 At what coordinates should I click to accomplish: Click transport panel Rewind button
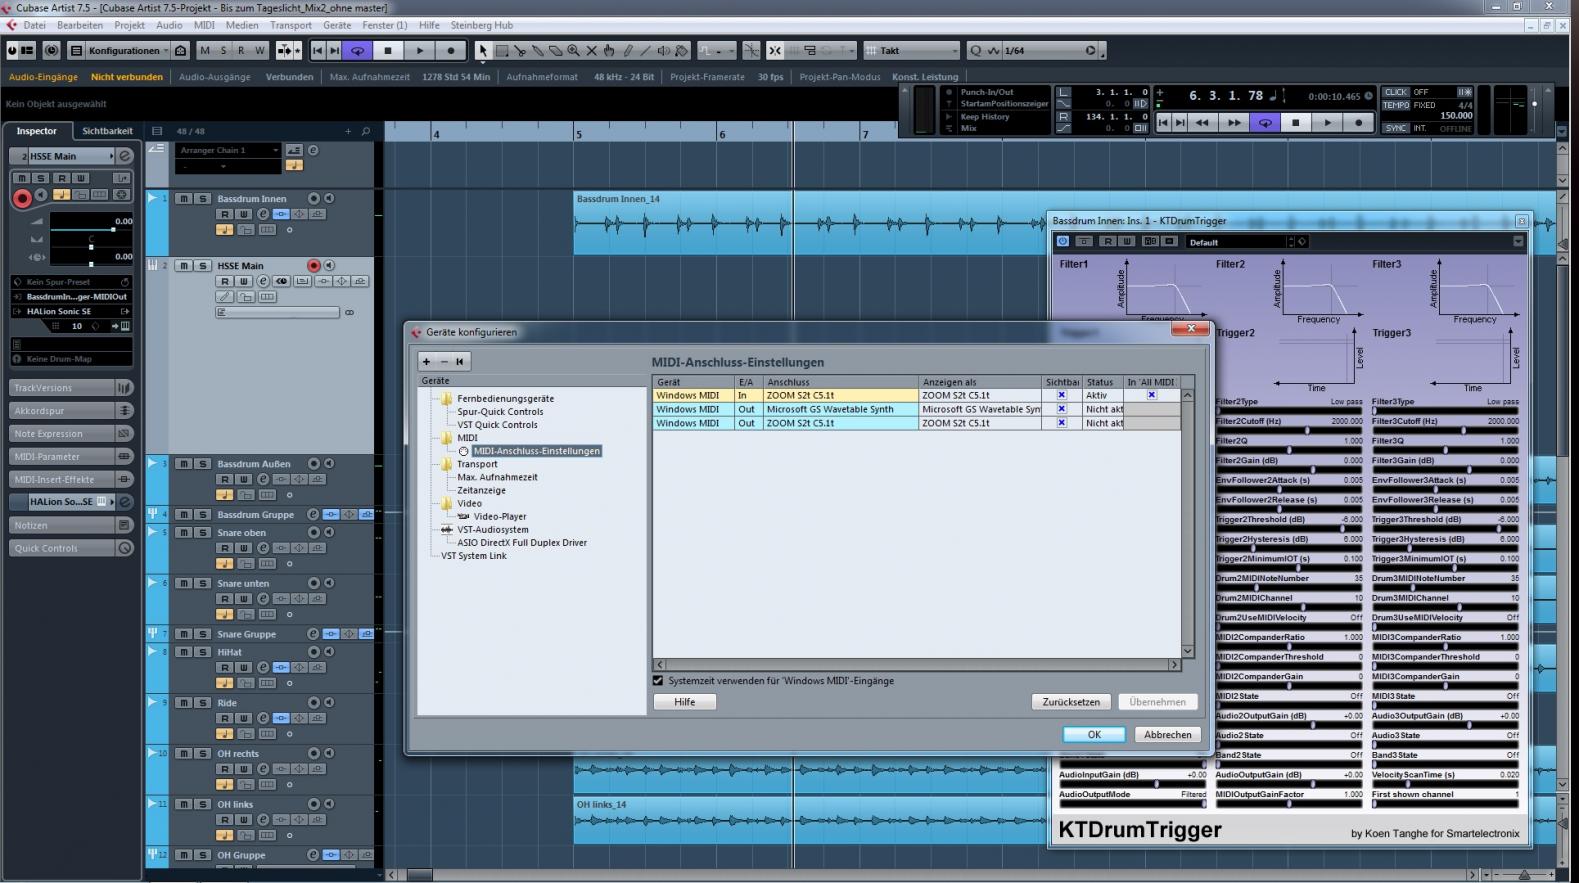[1202, 123]
